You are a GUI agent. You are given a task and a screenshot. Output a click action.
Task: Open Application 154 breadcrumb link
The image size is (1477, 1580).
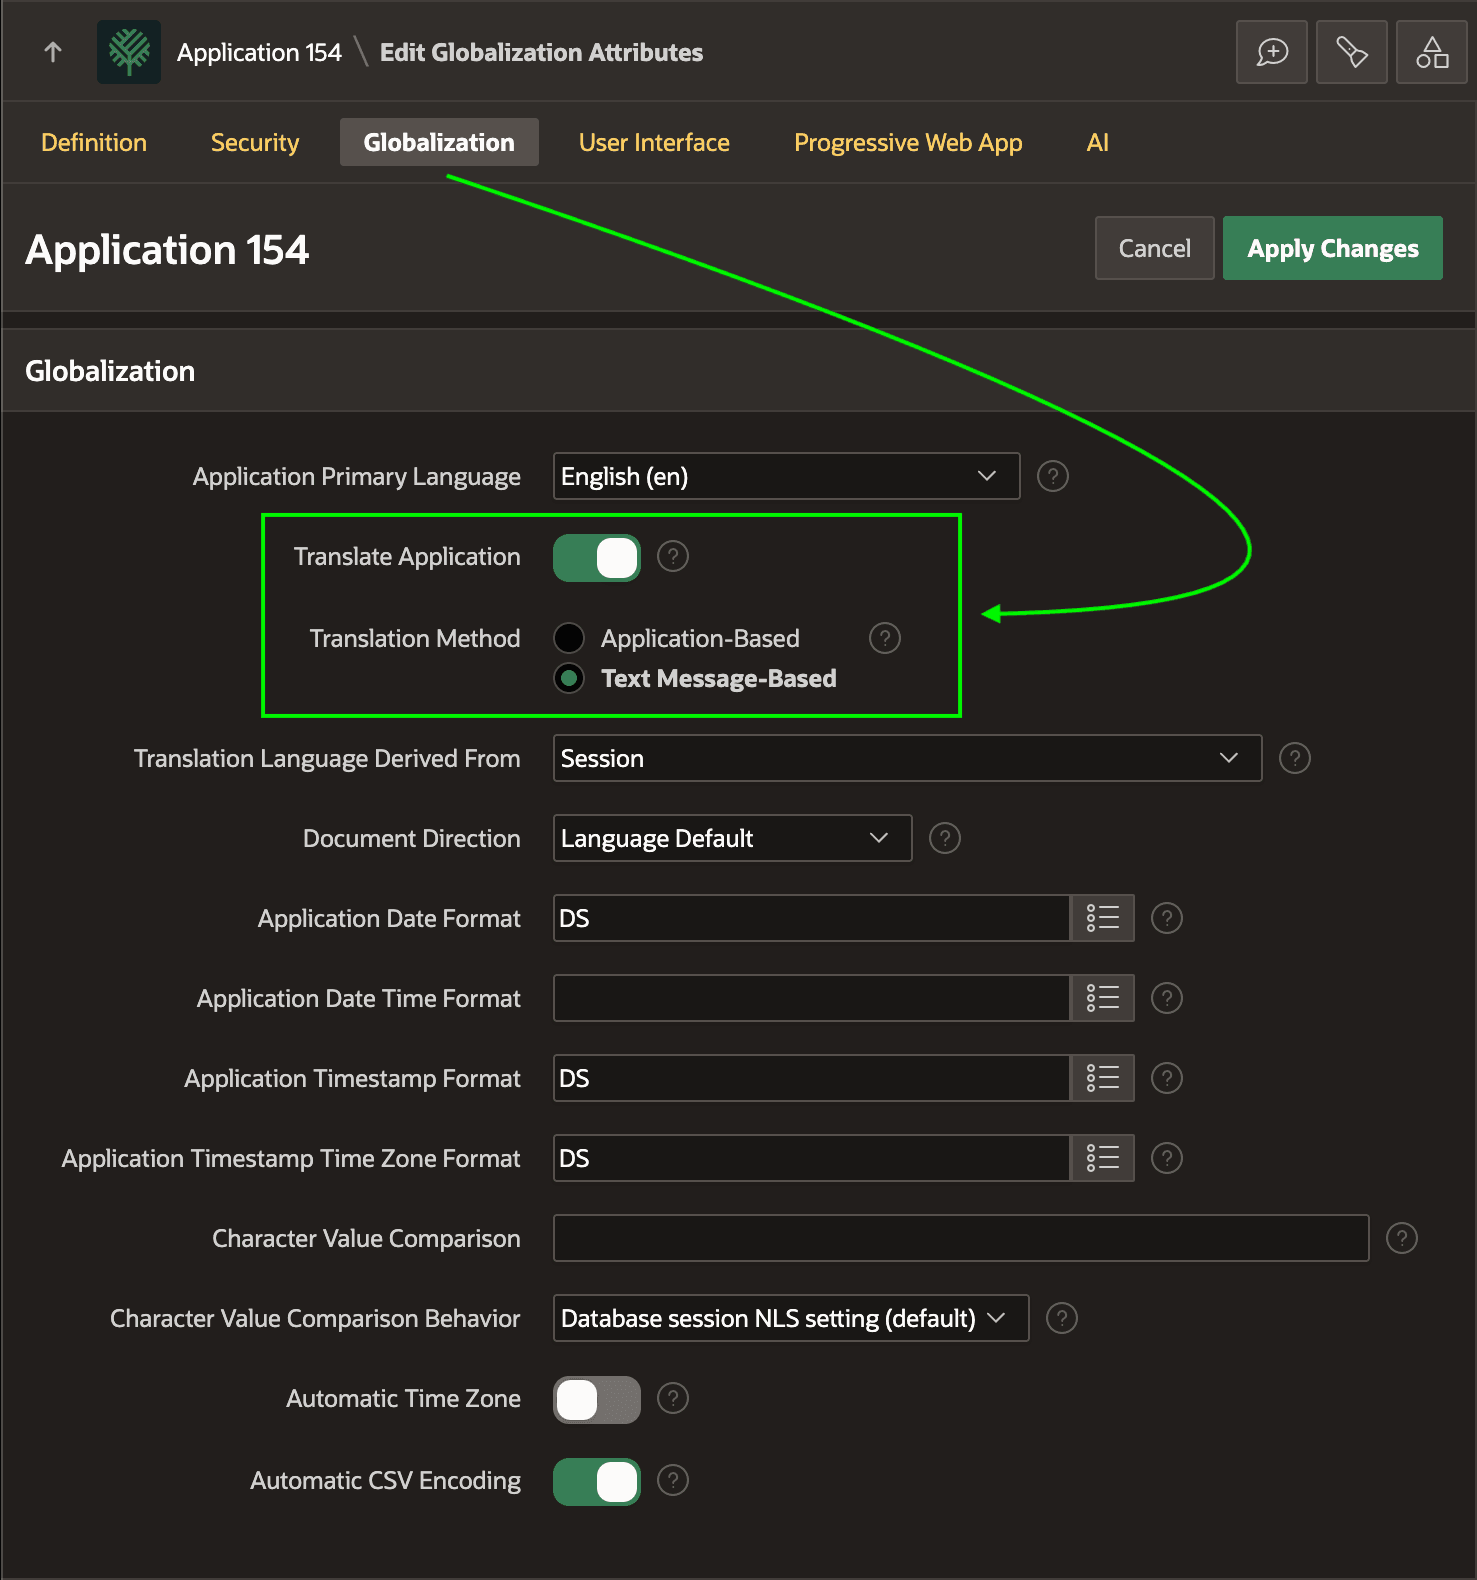(259, 52)
